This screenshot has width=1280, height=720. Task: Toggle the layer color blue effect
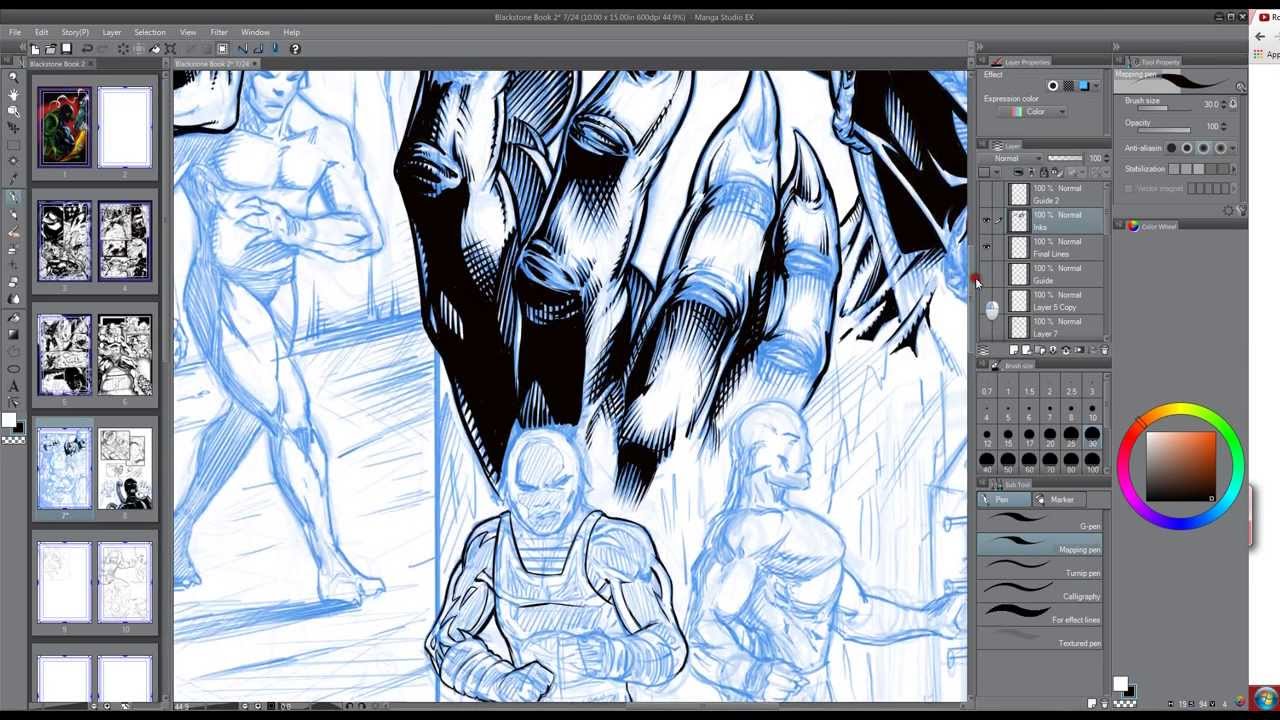[x=1084, y=86]
